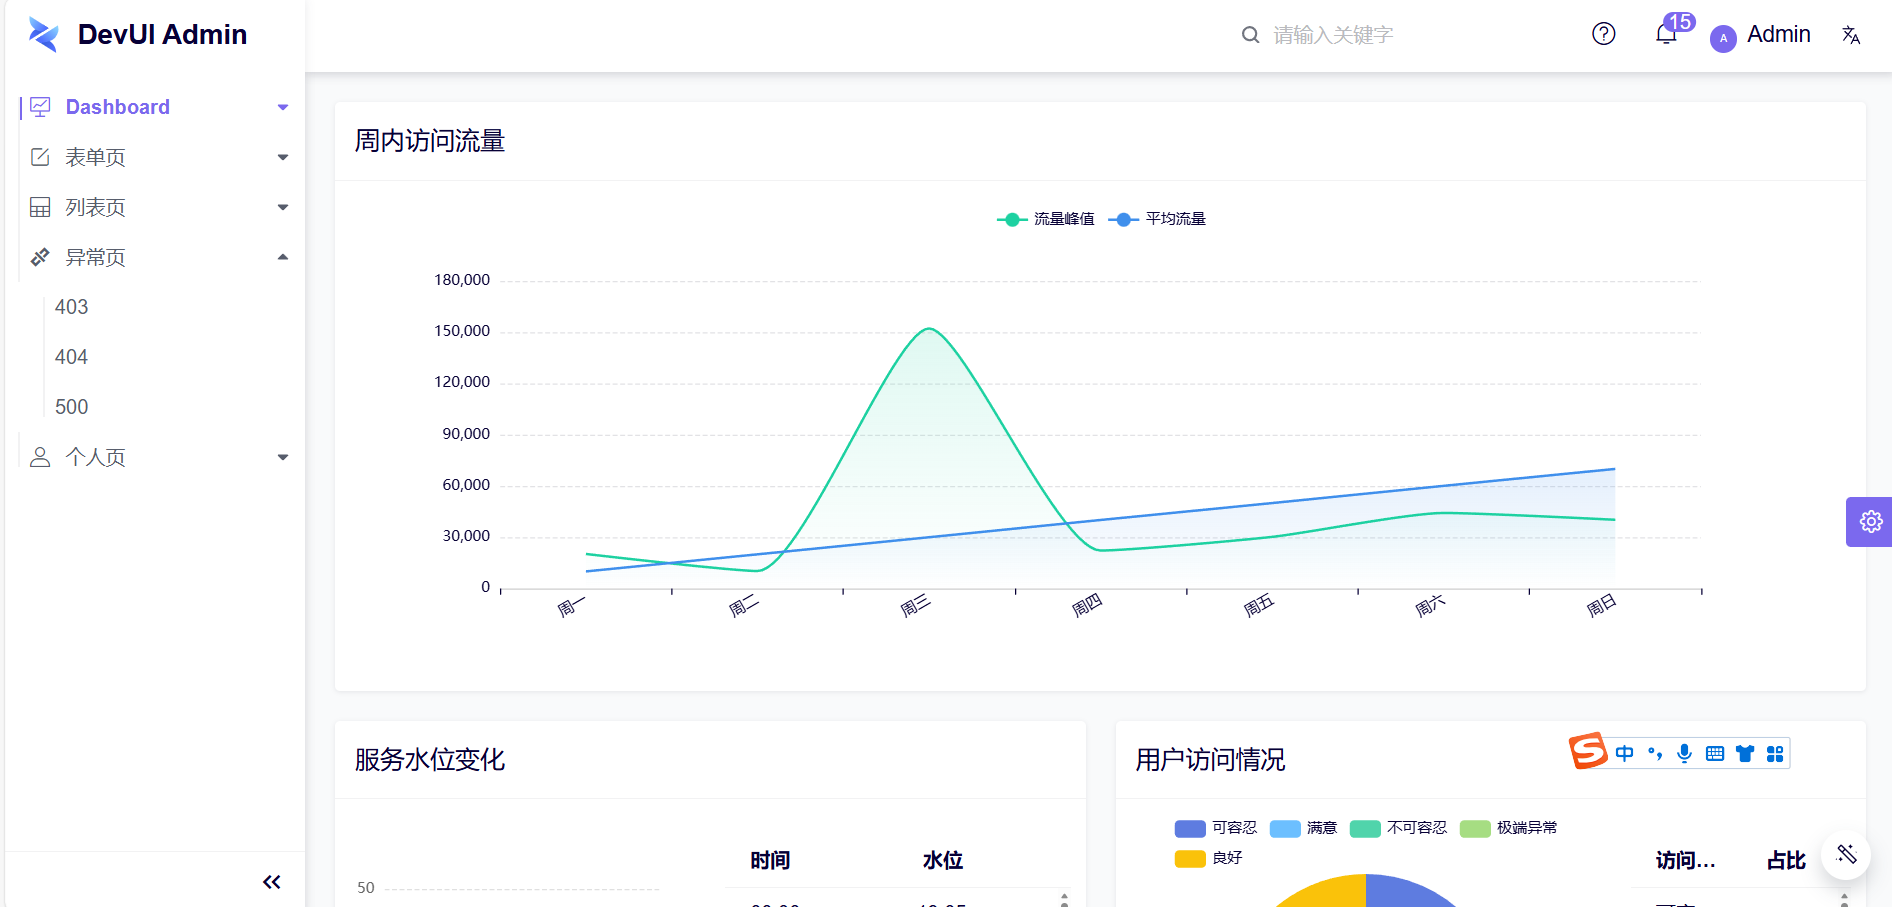Open Sogou skin shirt icon
1892x907 pixels.
1745,753
